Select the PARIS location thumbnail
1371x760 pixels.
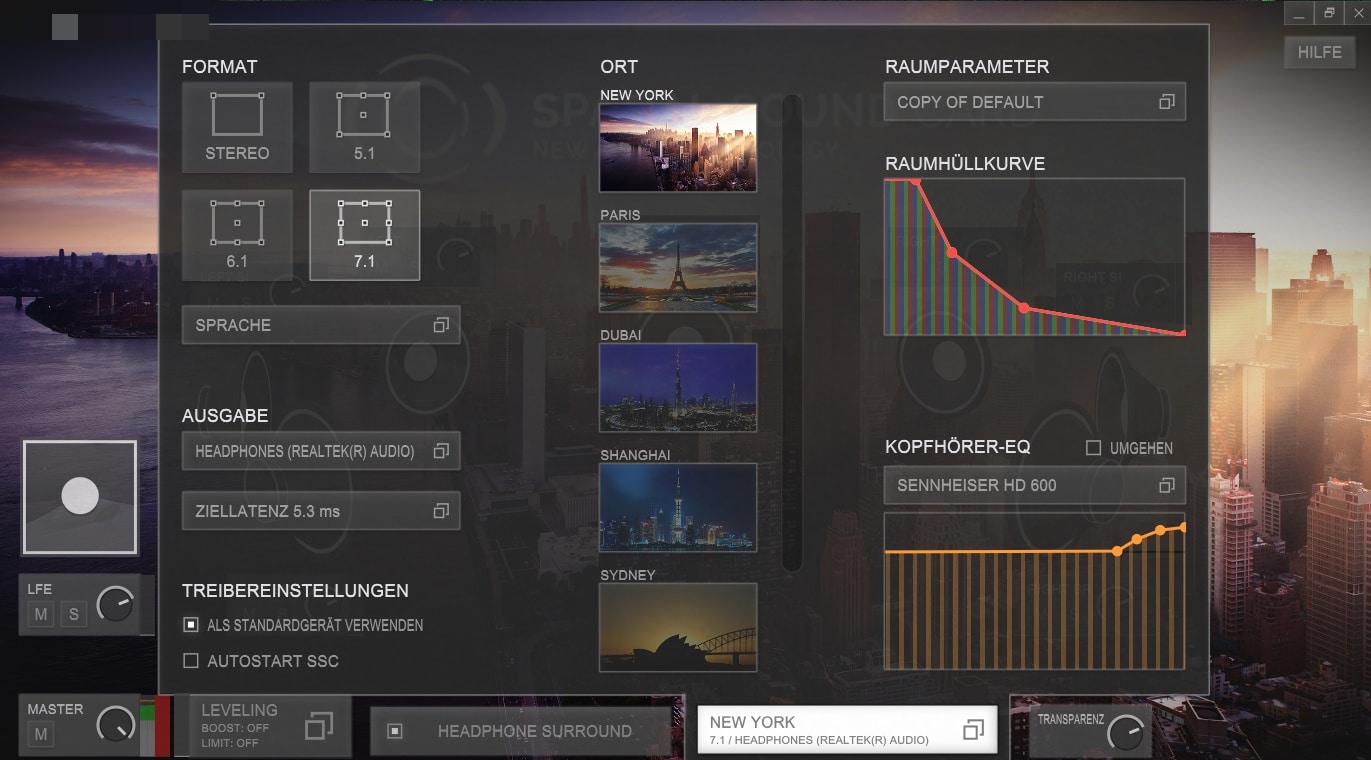tap(678, 267)
